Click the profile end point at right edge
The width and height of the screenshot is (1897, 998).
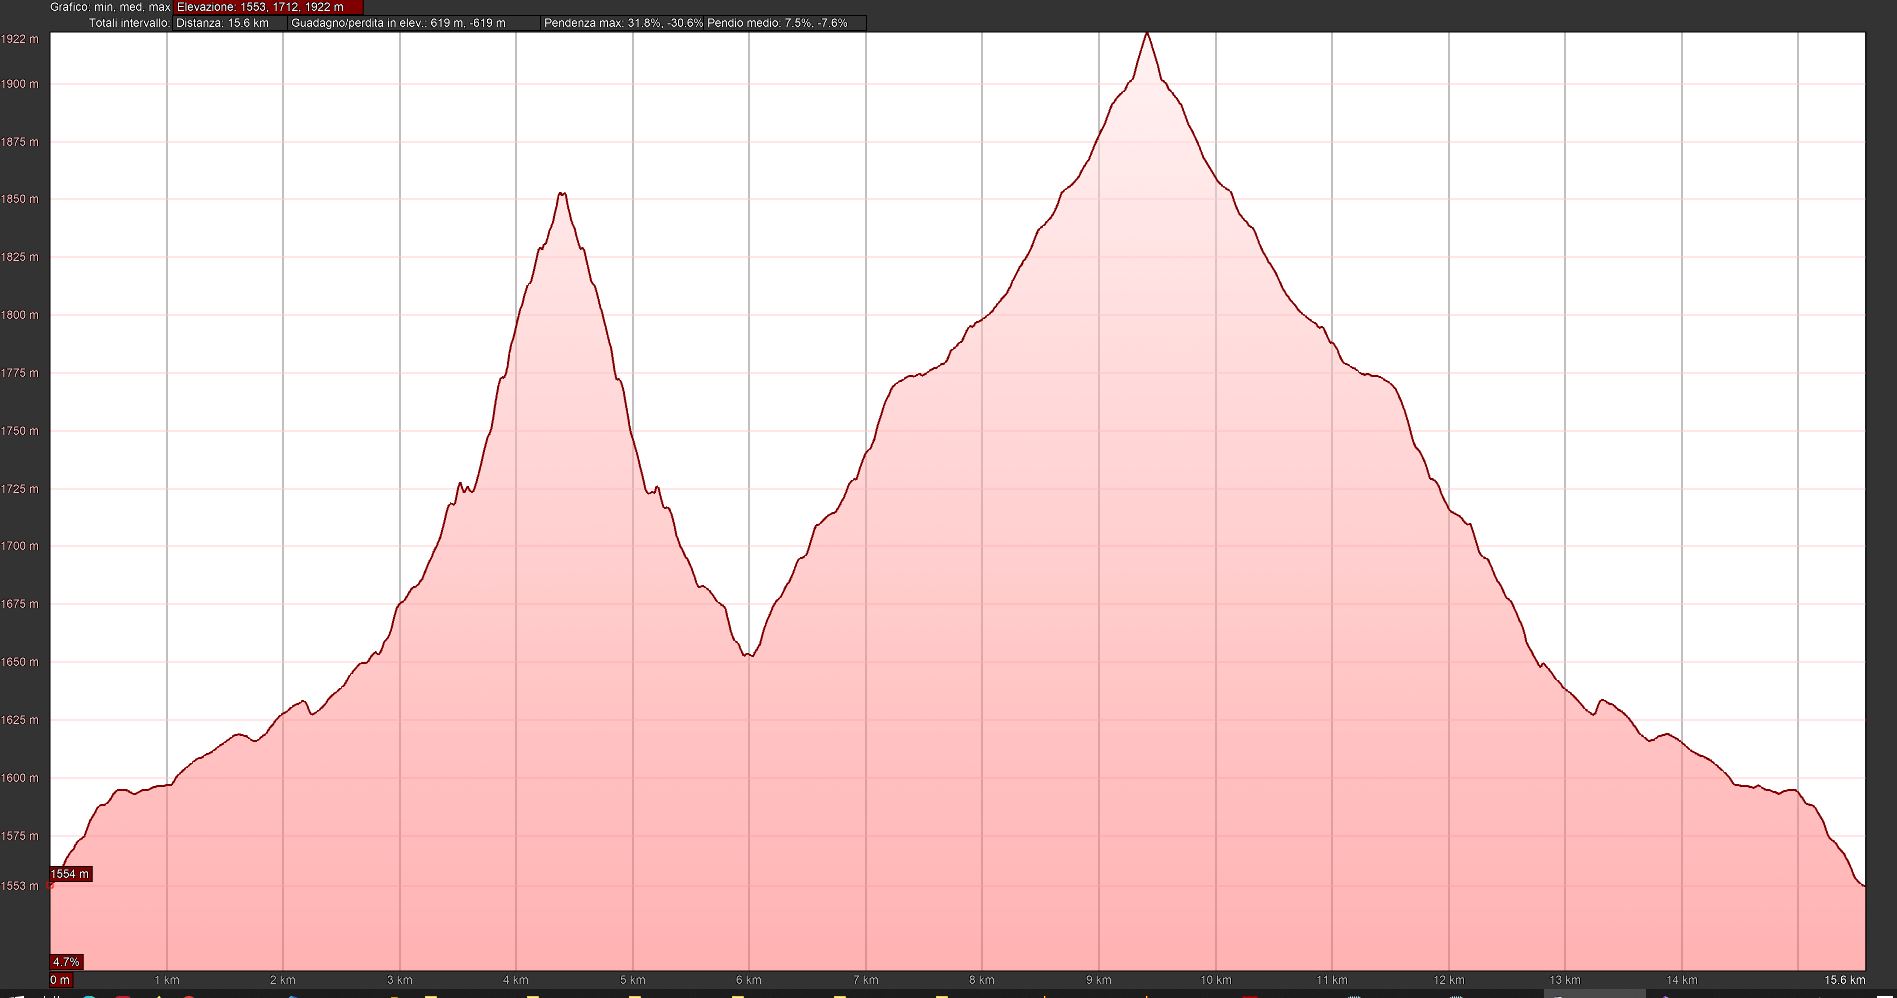[x=1863, y=886]
